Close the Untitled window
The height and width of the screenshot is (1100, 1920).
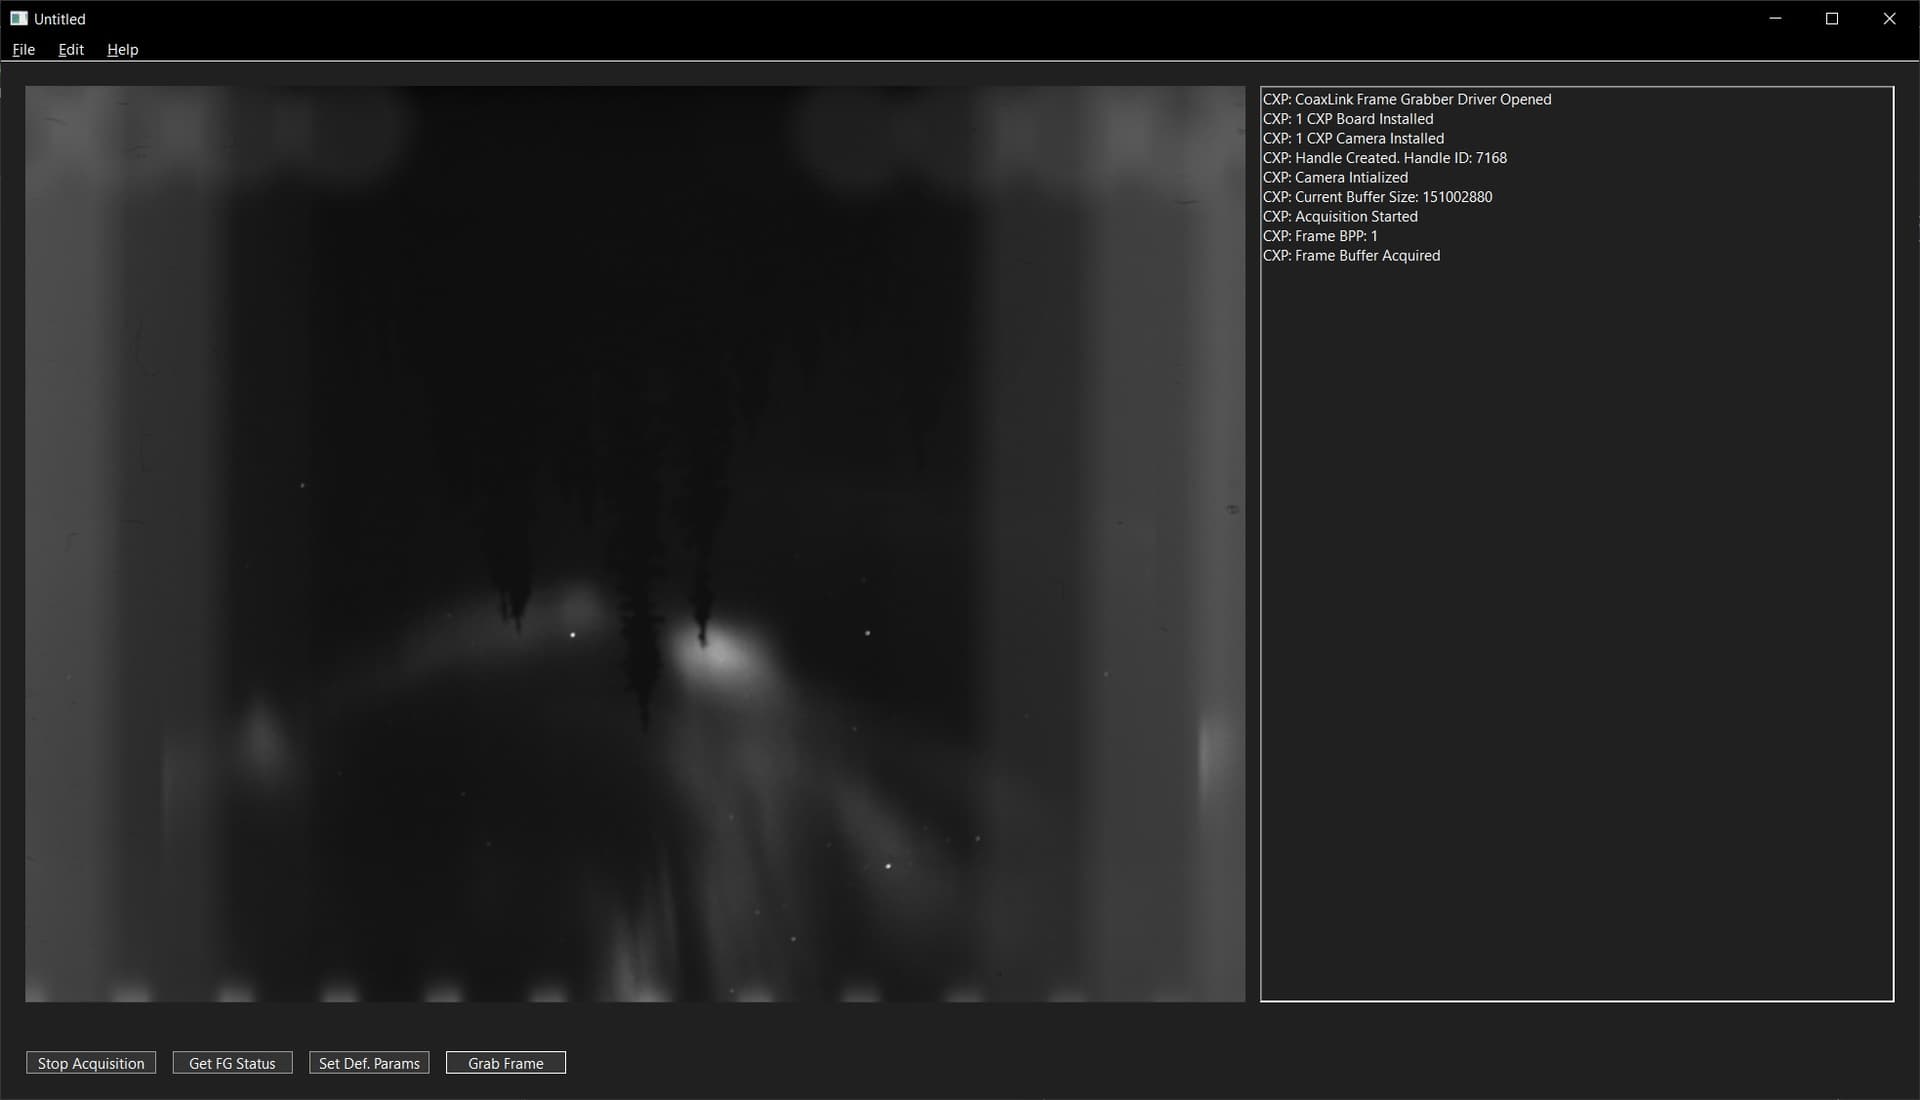coord(1889,18)
